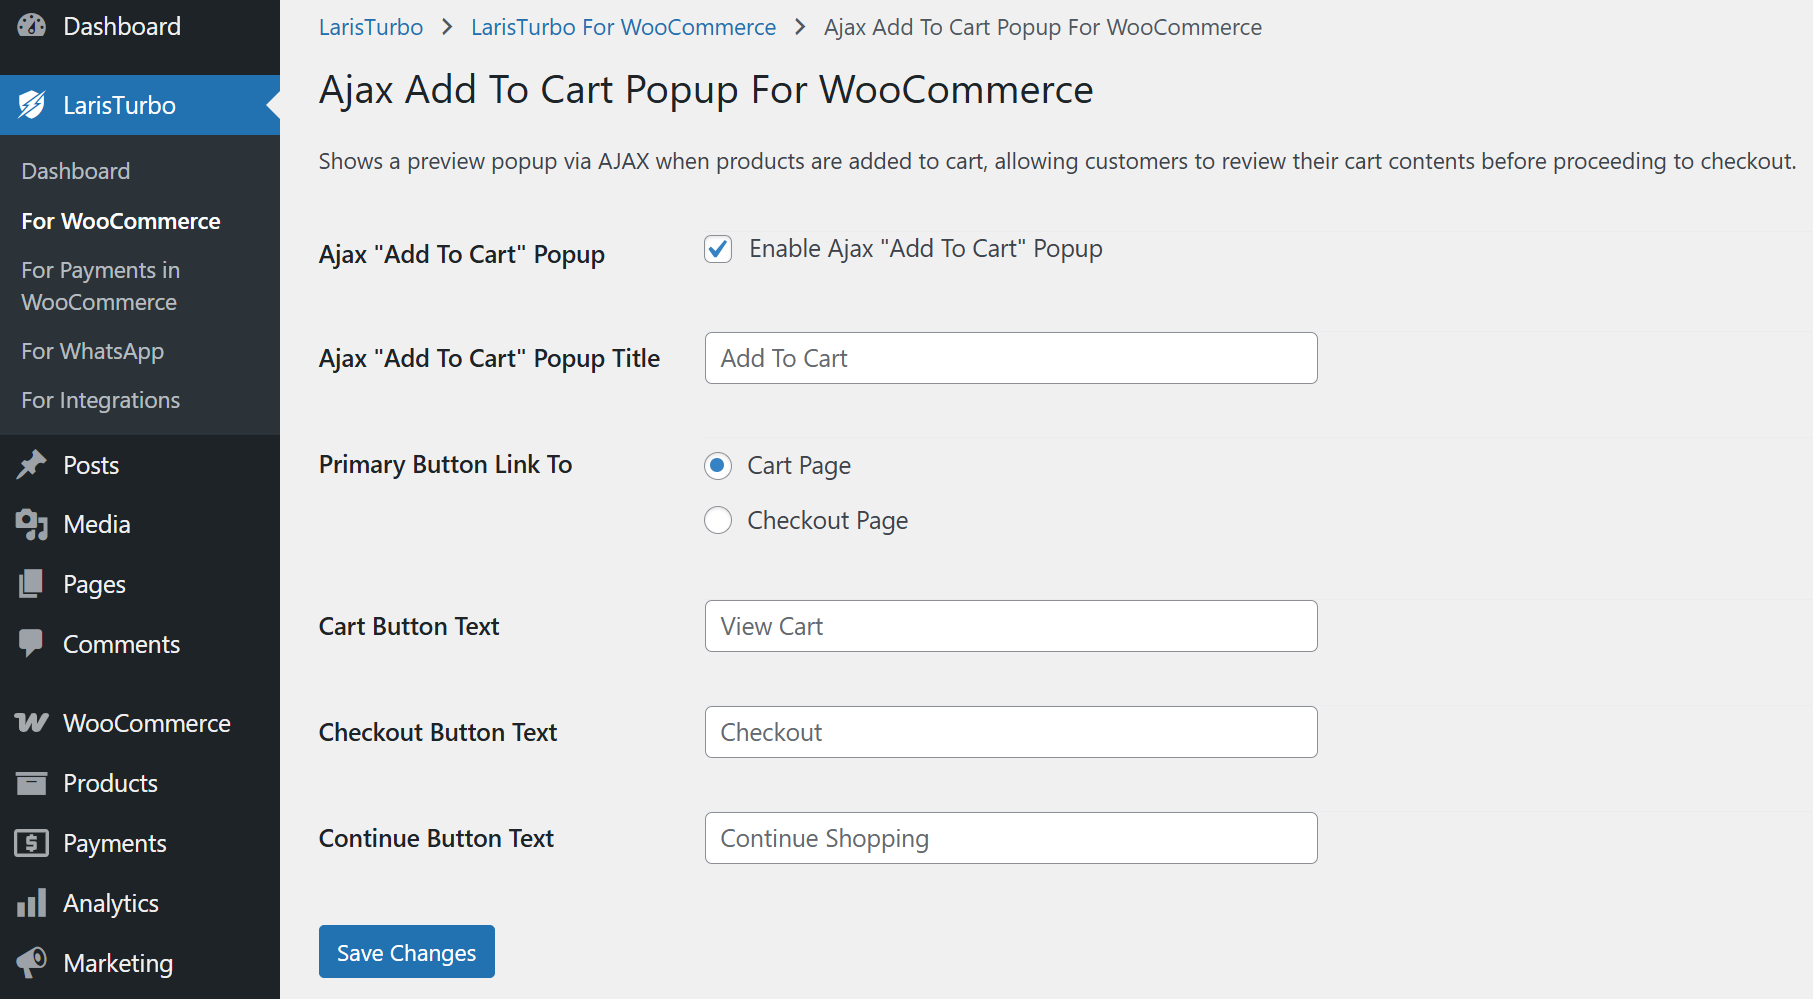Open the For Integrations submenu item
Viewport: 1813px width, 999px height.
[100, 400]
